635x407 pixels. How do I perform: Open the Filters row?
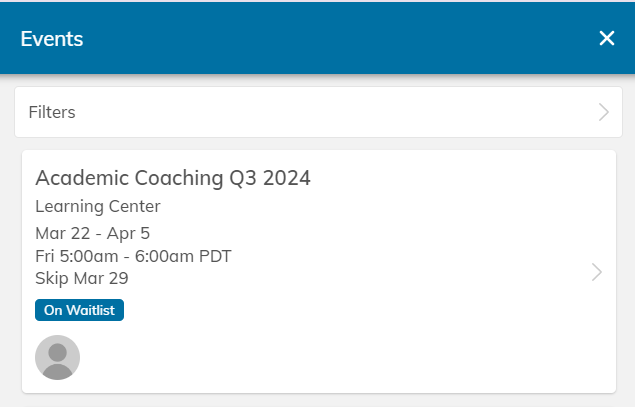point(318,112)
